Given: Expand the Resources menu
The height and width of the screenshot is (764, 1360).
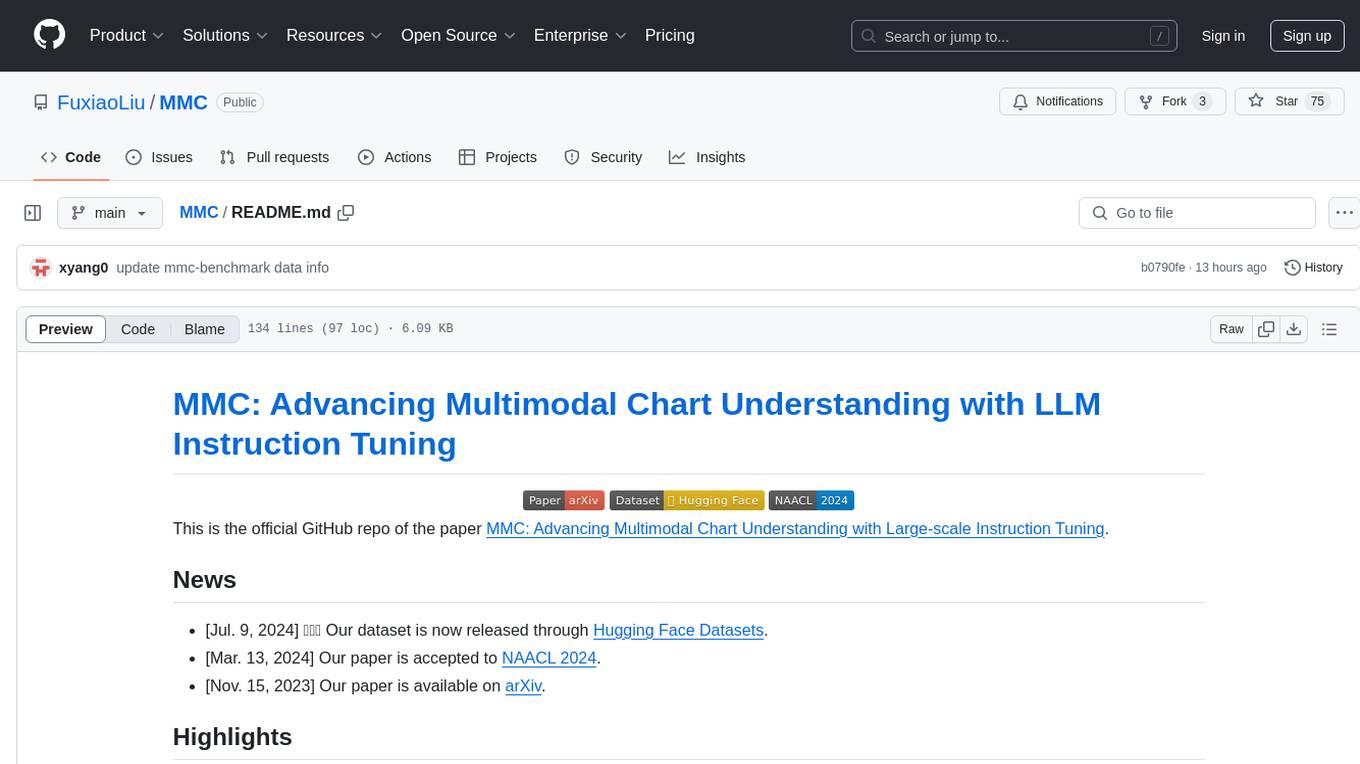Looking at the screenshot, I should coord(335,35).
